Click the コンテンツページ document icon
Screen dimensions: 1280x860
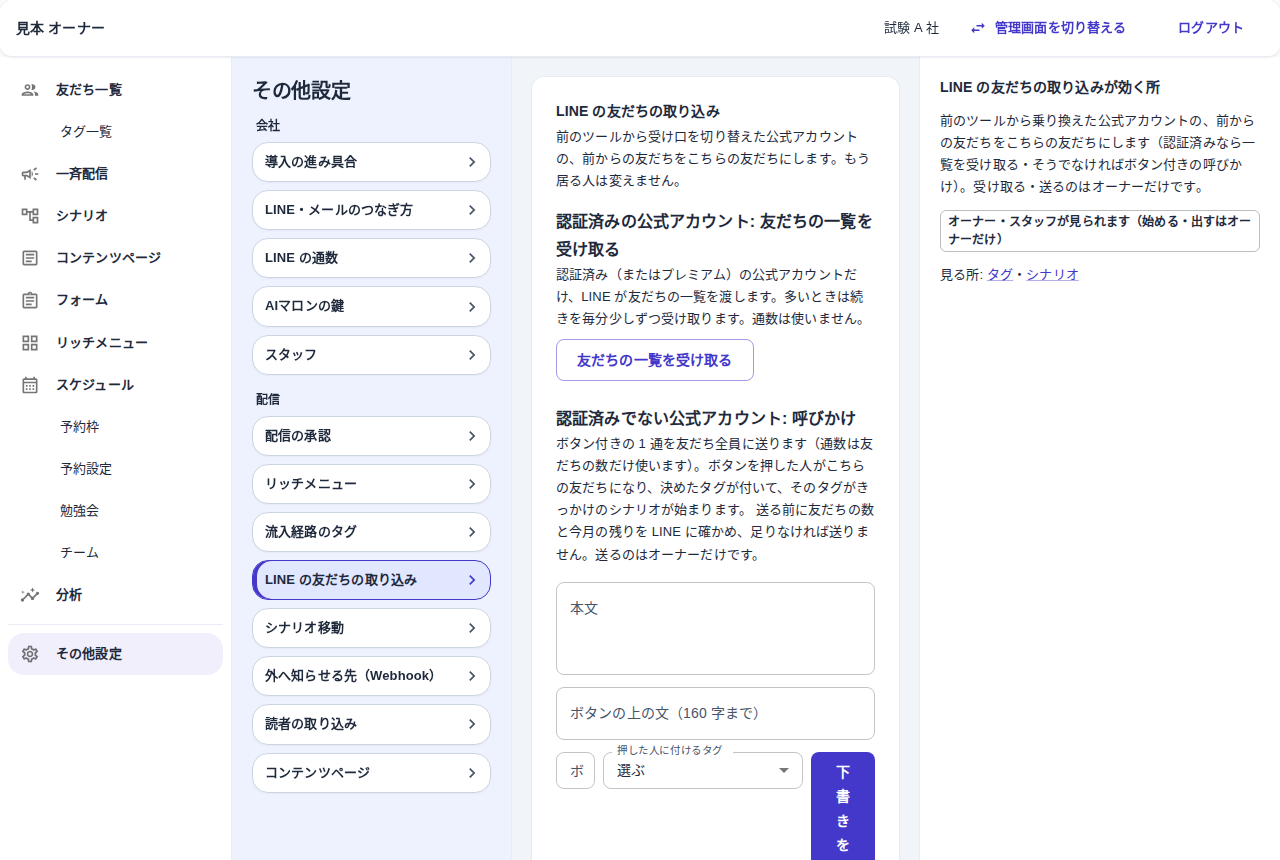(x=30, y=258)
